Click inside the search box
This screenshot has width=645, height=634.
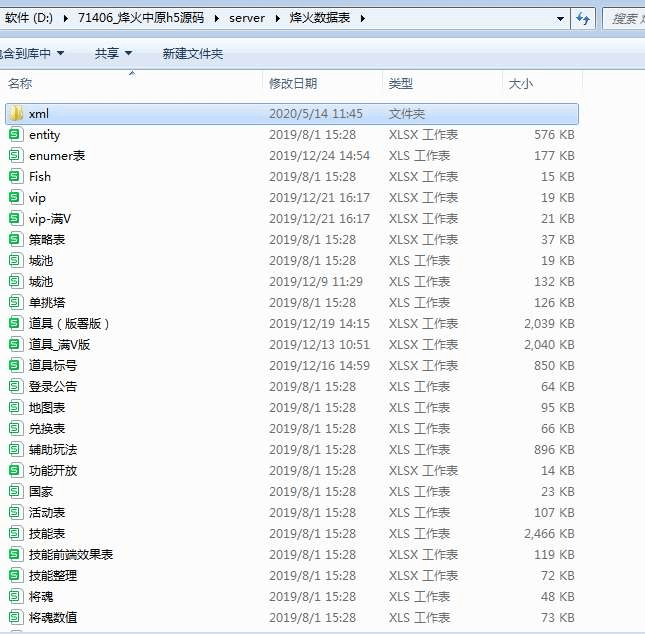click(x=624, y=19)
